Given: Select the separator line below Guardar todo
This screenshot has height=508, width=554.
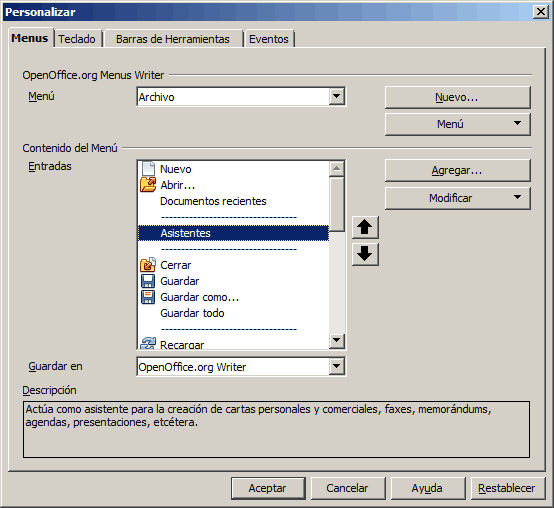Looking at the screenshot, I should point(229,329).
